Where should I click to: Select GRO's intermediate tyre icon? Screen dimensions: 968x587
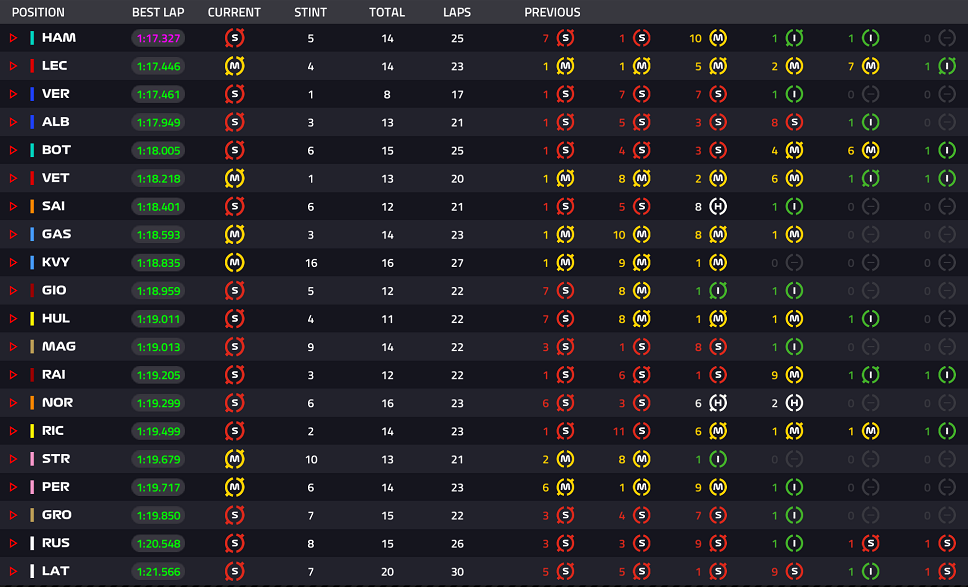pyautogui.click(x=795, y=515)
